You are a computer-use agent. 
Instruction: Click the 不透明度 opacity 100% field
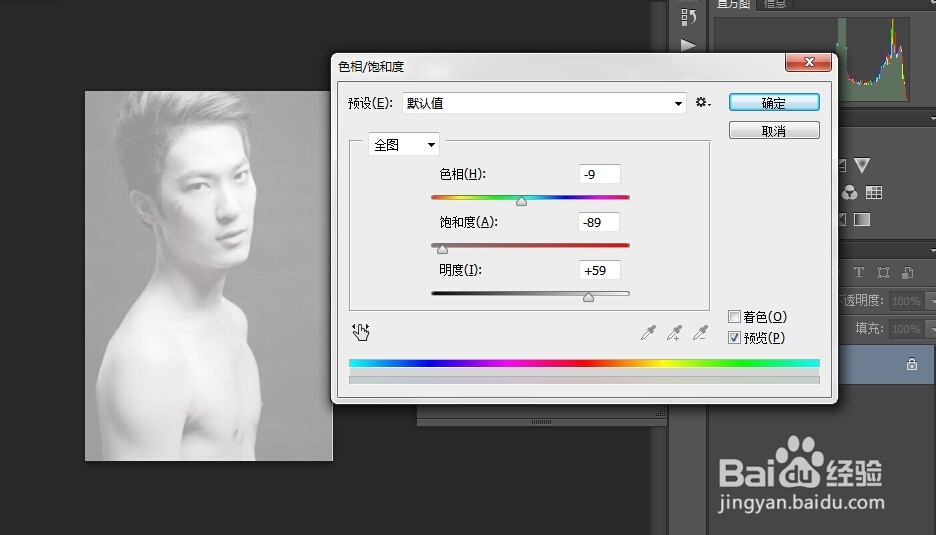pyautogui.click(x=906, y=301)
